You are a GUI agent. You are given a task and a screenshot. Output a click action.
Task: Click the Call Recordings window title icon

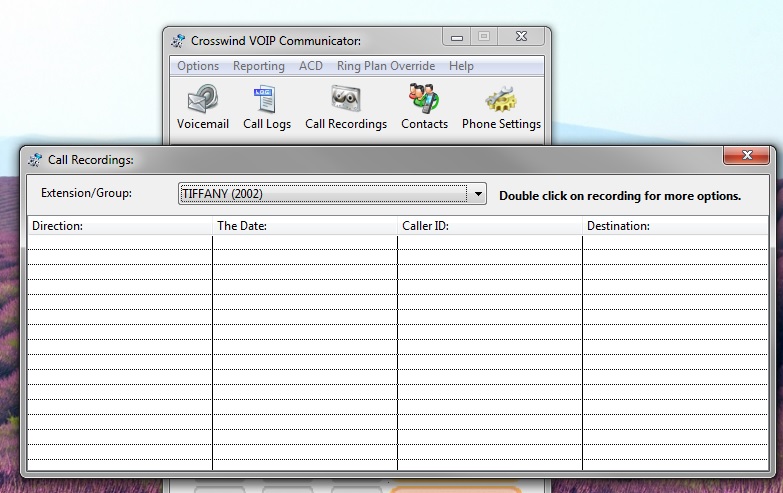(35, 159)
